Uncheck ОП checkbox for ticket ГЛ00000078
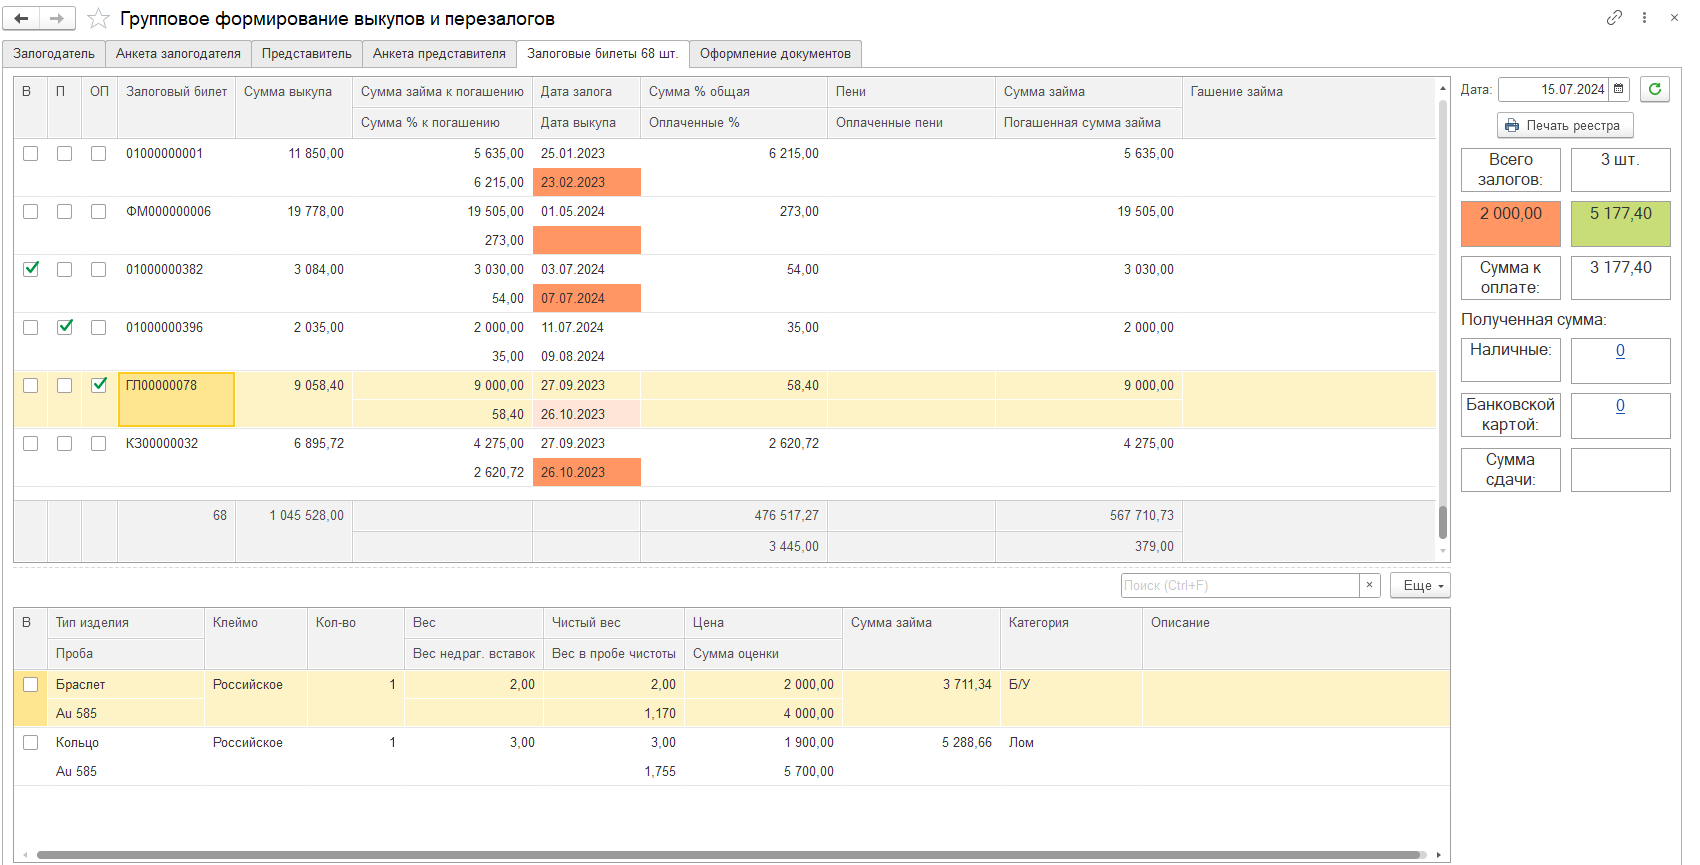 pyautogui.click(x=98, y=385)
